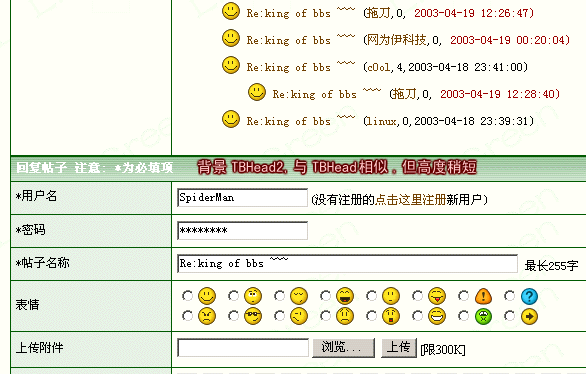Click the green alien face emoticon
Image resolution: width=586 pixels, height=374 pixels.
(x=483, y=316)
